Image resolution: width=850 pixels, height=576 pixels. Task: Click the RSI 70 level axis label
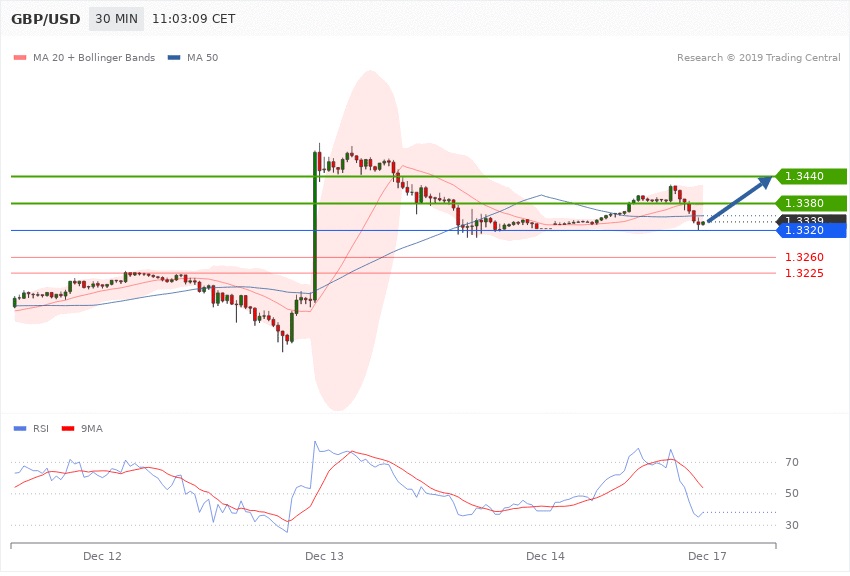[791, 462]
